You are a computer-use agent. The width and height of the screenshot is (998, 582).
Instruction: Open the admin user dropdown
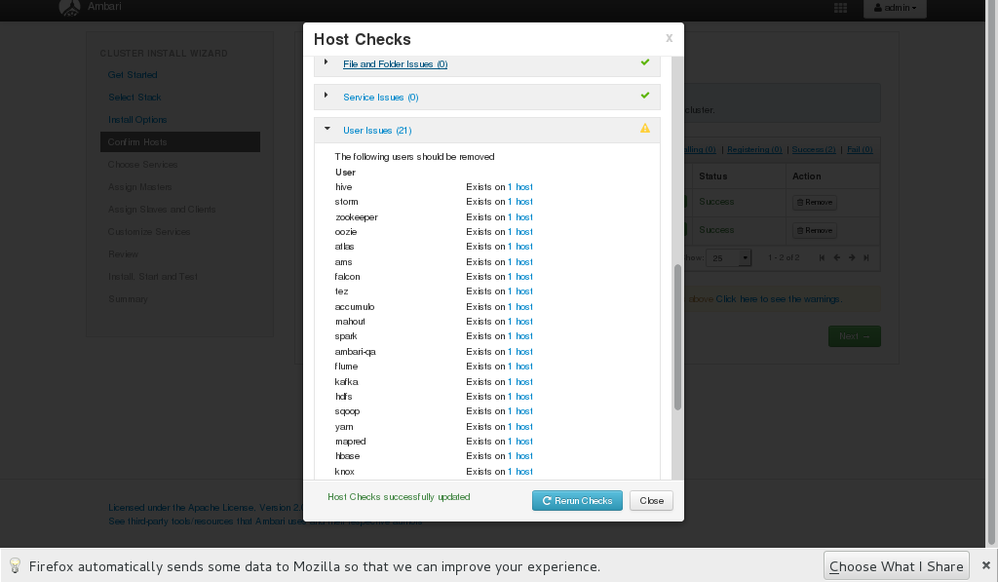[x=895, y=8]
